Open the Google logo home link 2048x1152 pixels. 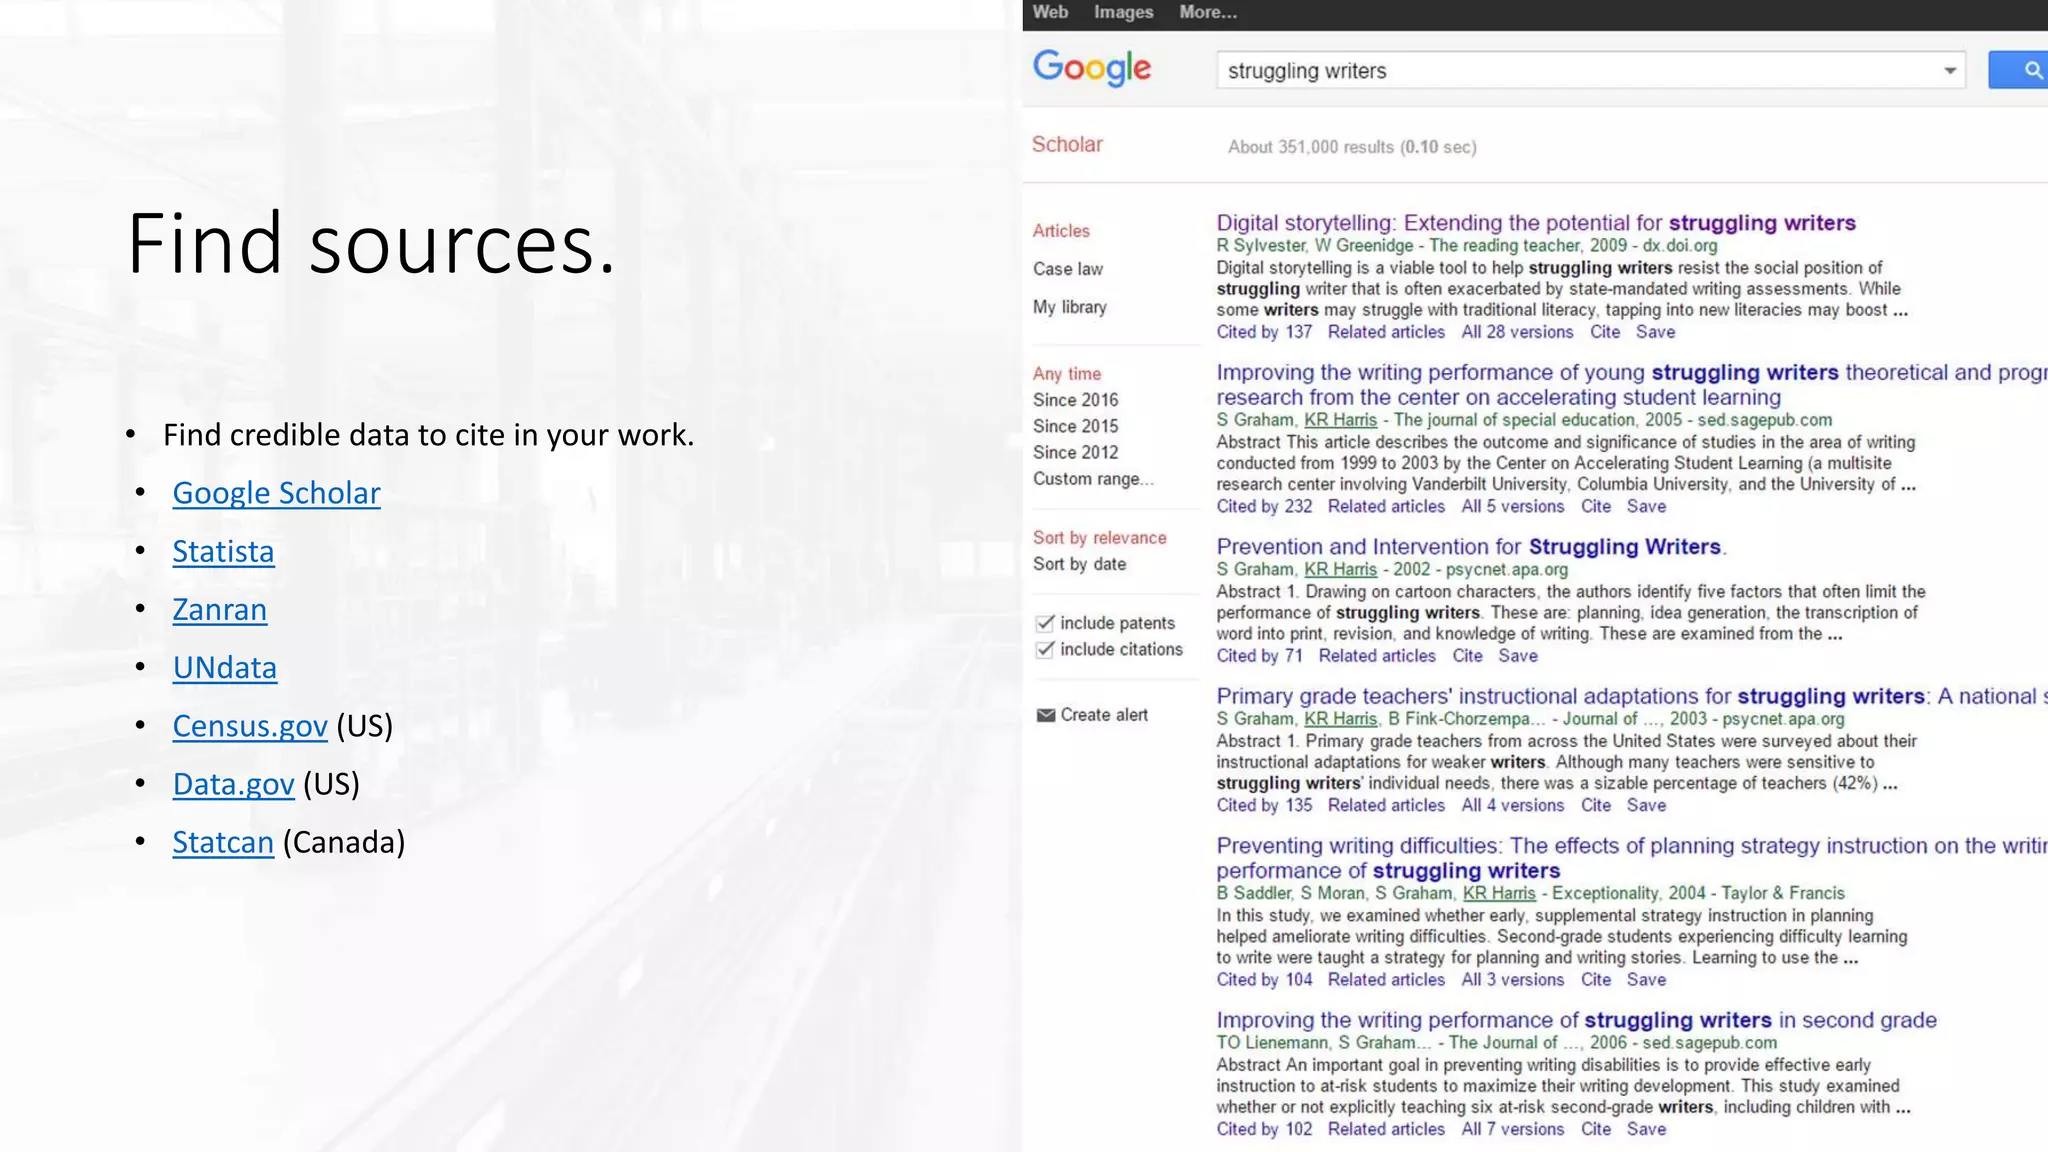coord(1092,68)
